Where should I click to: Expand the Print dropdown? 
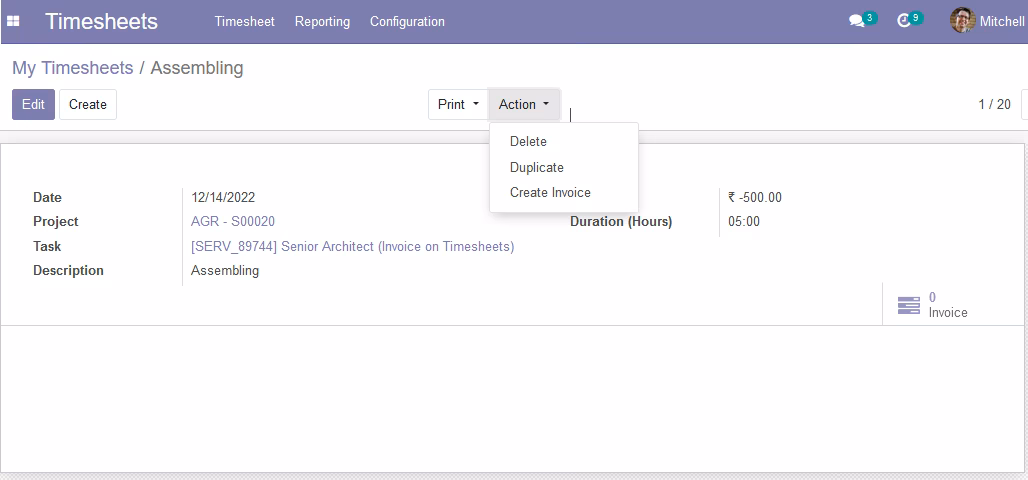(458, 104)
